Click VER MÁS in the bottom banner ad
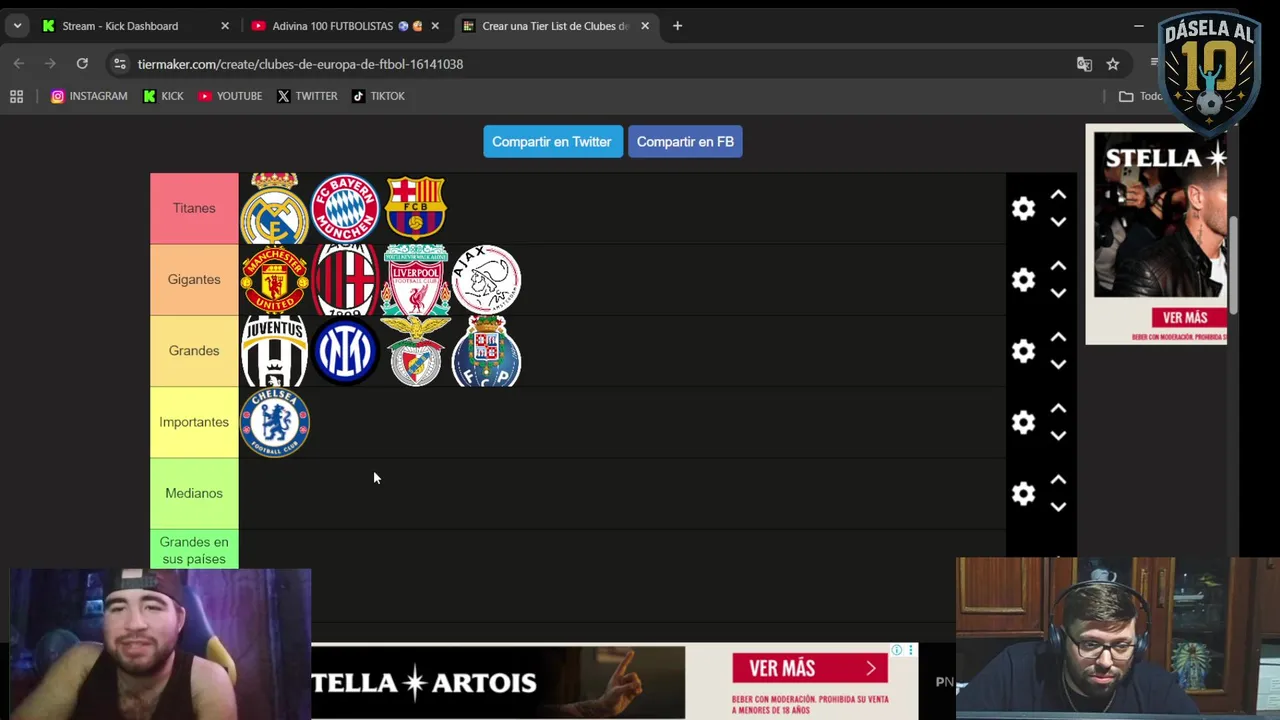1280x720 pixels. pos(810,668)
